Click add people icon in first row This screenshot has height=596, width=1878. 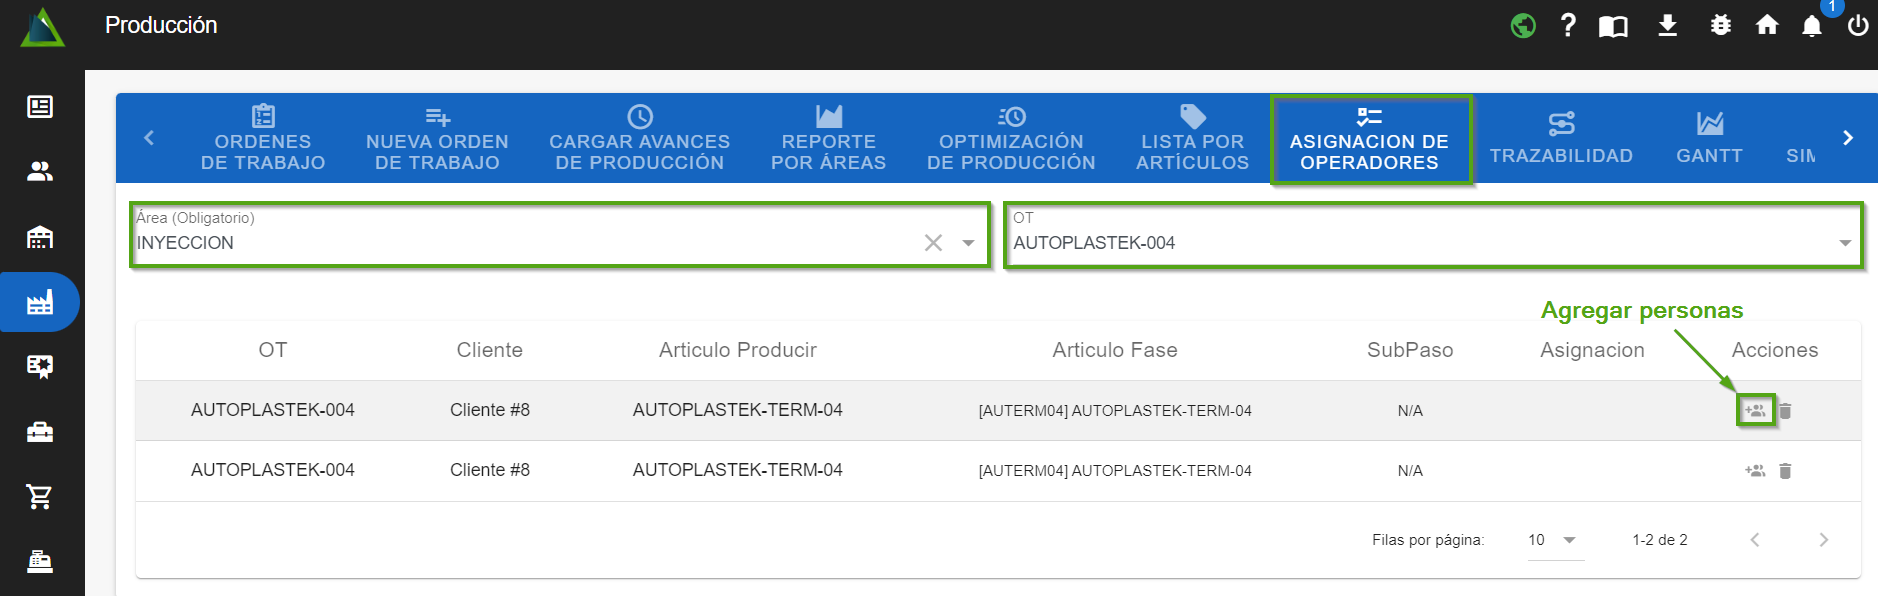pos(1755,410)
